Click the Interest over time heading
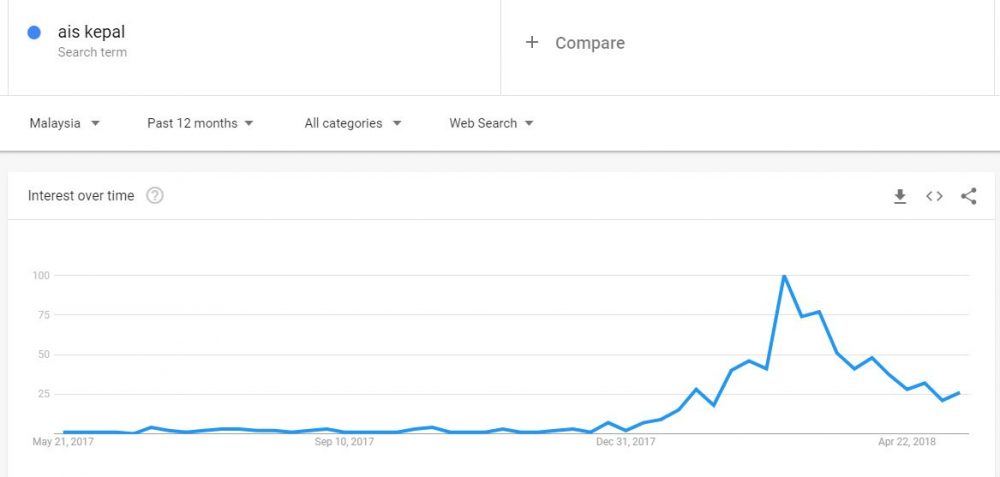Image resolution: width=1000 pixels, height=477 pixels. click(x=81, y=196)
